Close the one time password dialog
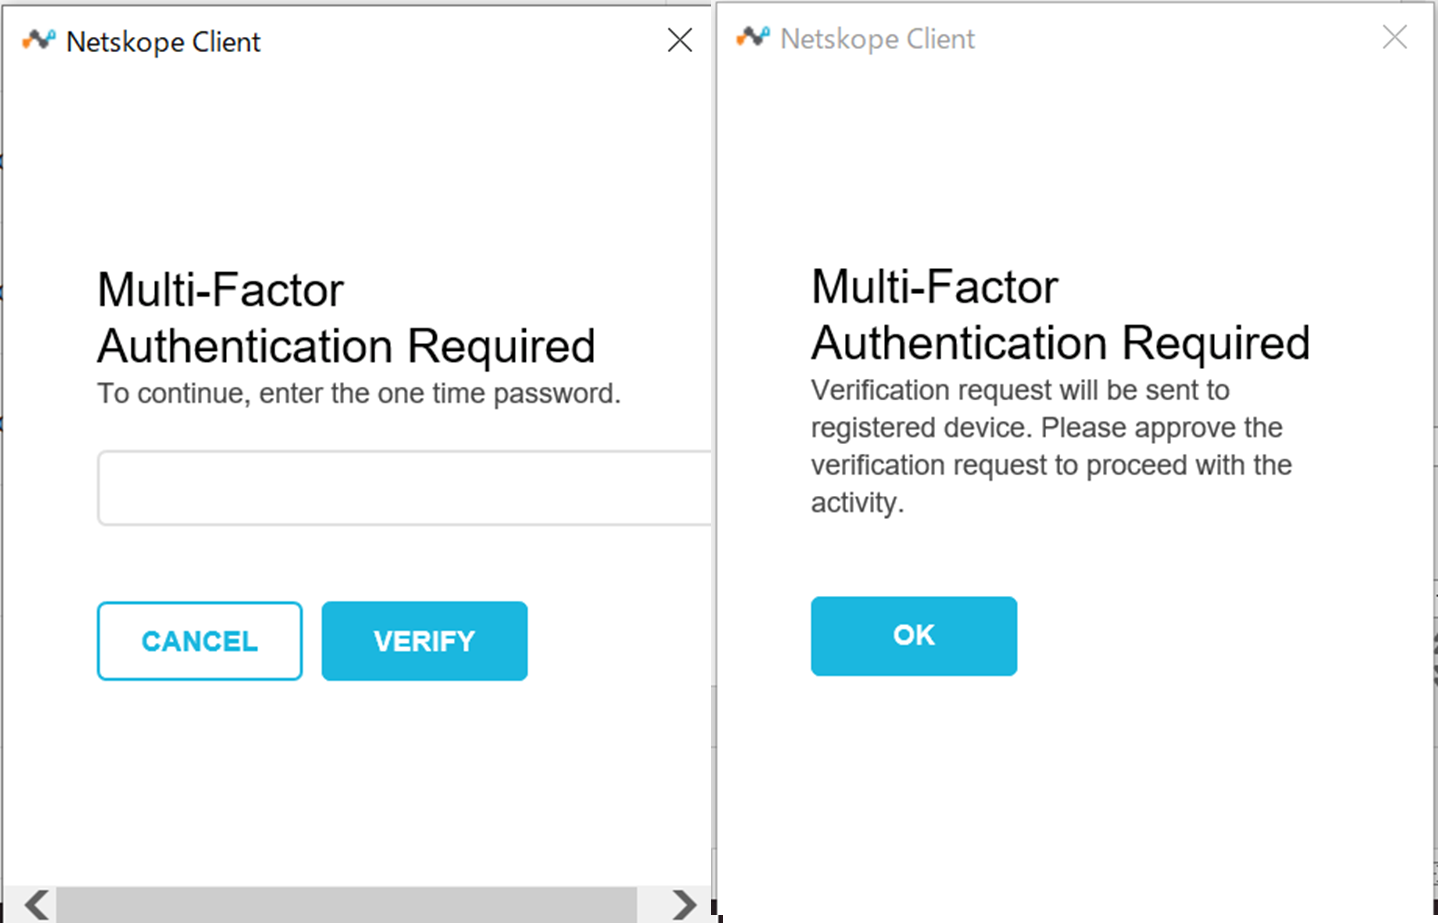Screen dimensions: 1438x923 pos(680,40)
